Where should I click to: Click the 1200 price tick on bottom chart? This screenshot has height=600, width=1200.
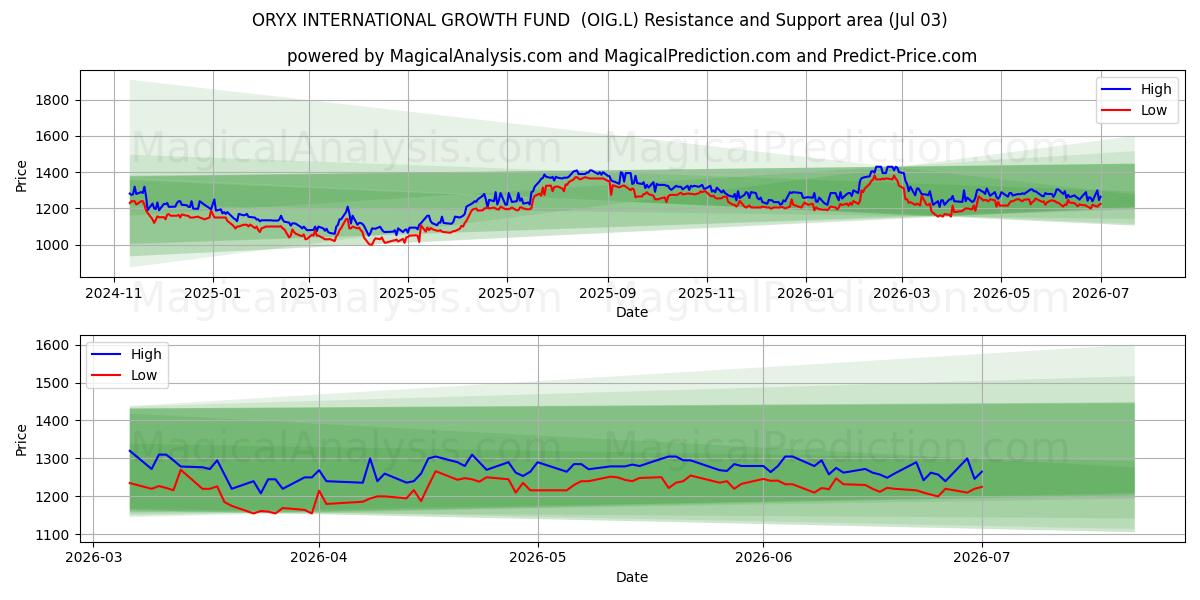click(x=51, y=497)
